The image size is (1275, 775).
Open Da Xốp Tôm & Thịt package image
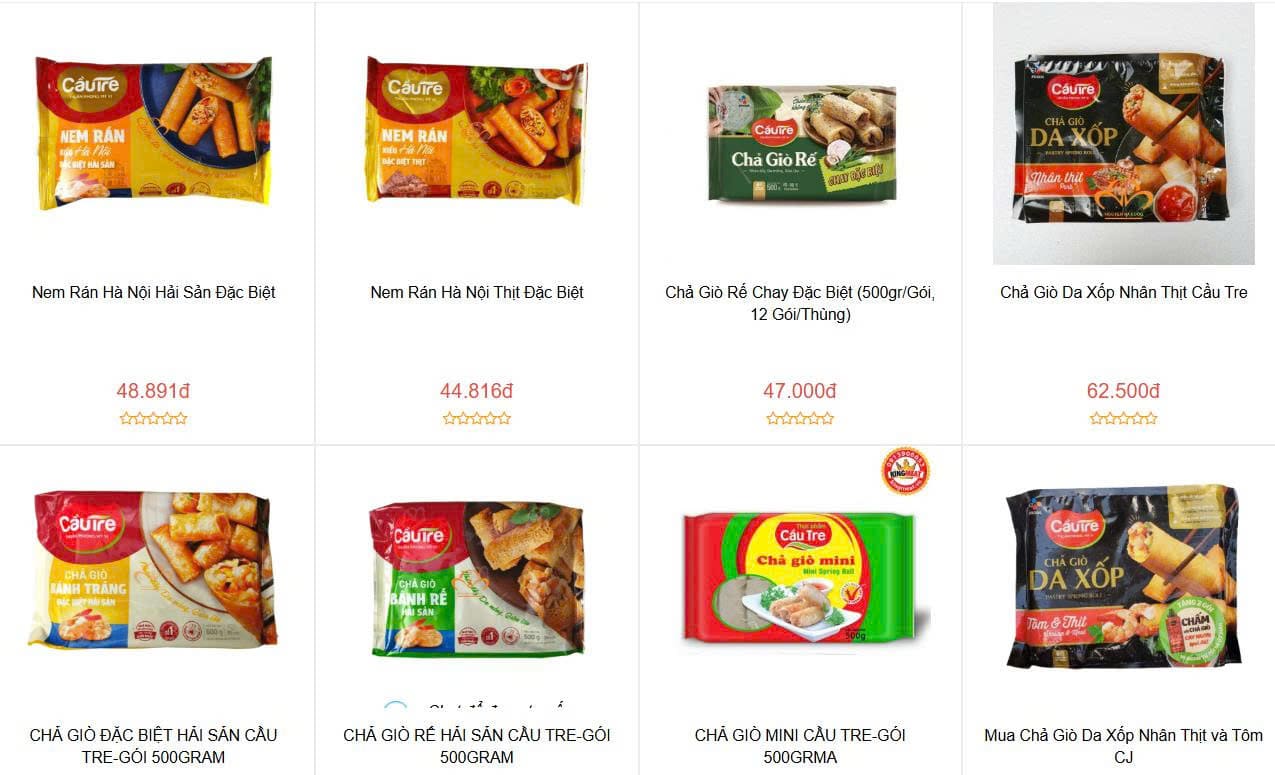pyautogui.click(x=1124, y=577)
